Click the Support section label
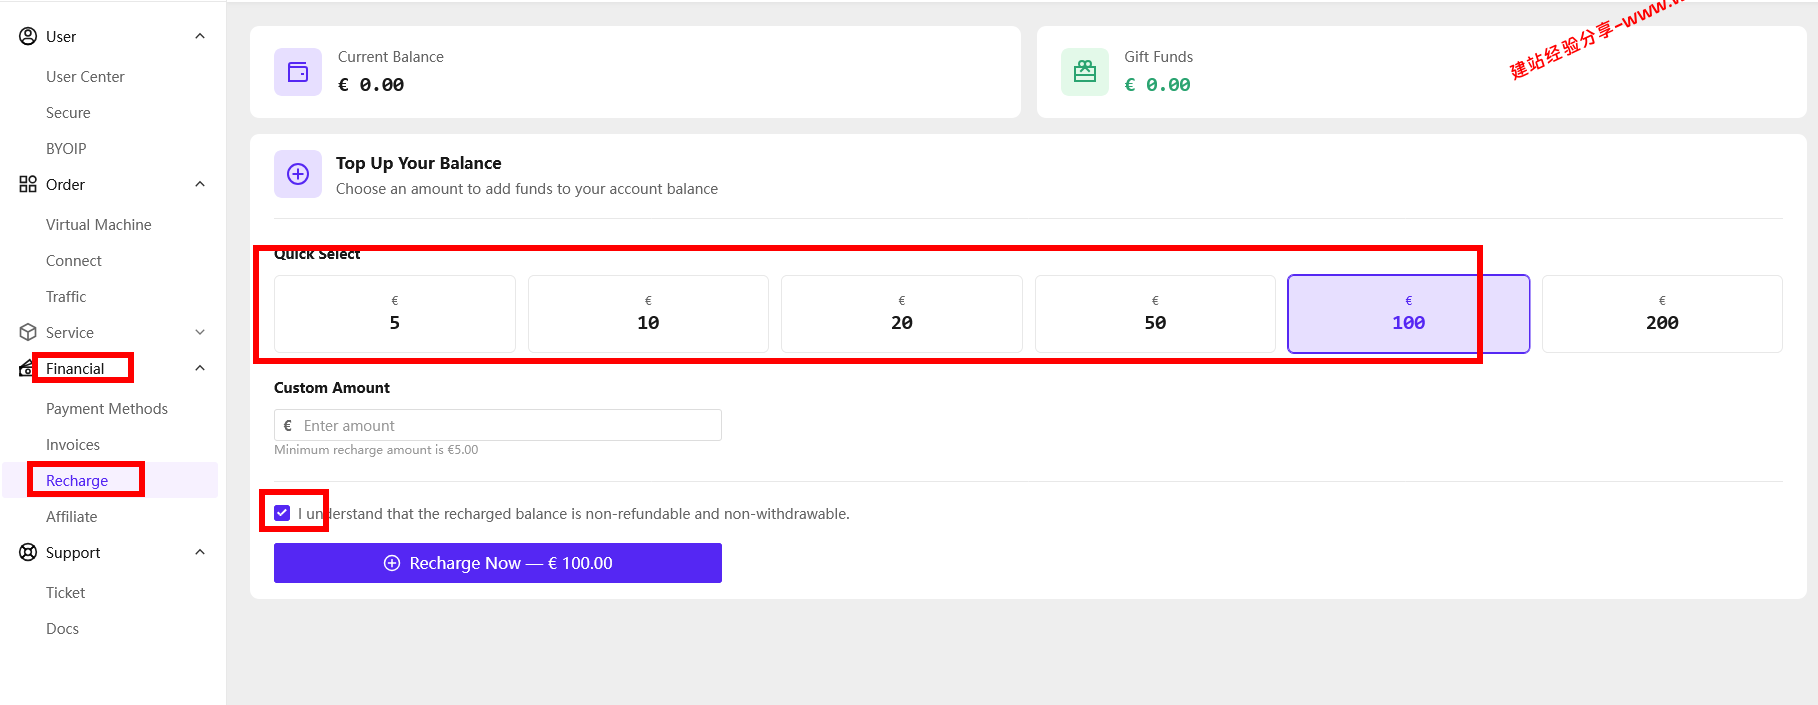The image size is (1818, 705). (x=73, y=553)
